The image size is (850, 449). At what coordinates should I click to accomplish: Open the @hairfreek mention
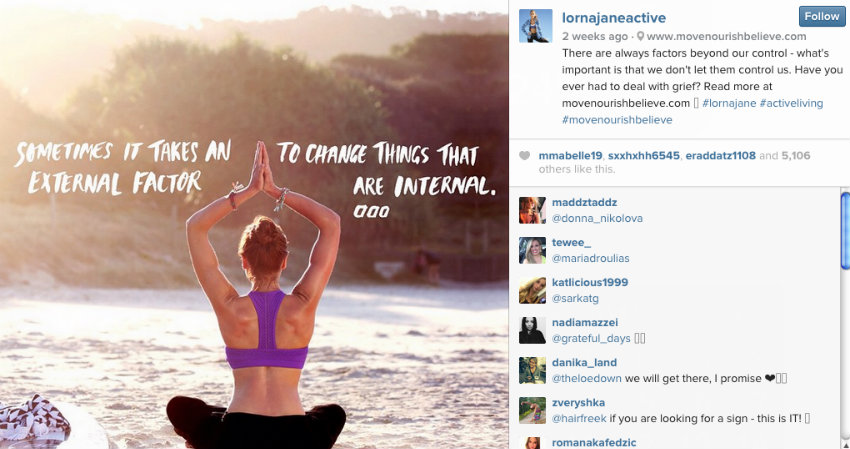tap(579, 419)
